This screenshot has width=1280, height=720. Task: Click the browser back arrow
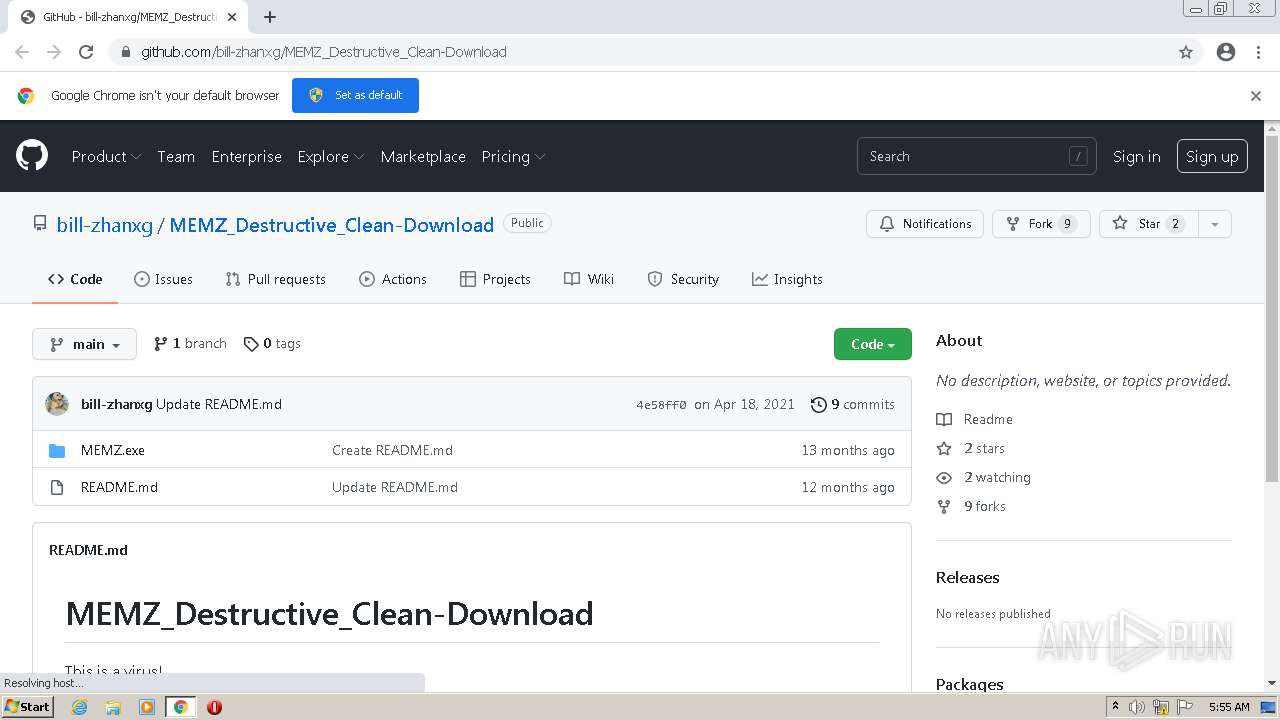[x=22, y=52]
